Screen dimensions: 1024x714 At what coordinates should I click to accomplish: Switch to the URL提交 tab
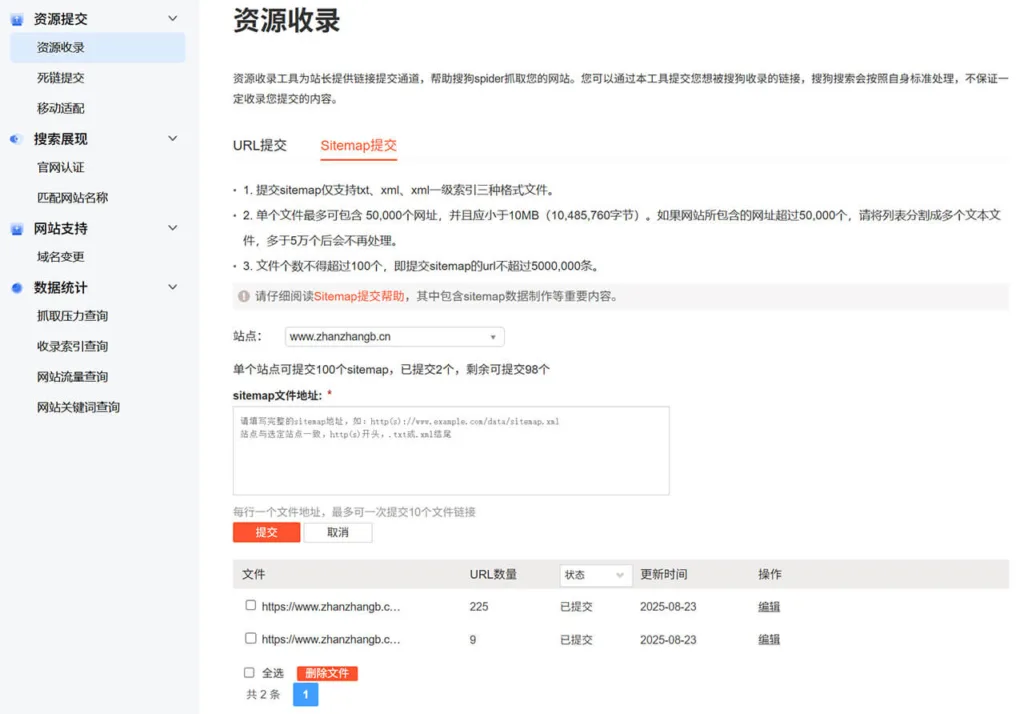(x=260, y=145)
